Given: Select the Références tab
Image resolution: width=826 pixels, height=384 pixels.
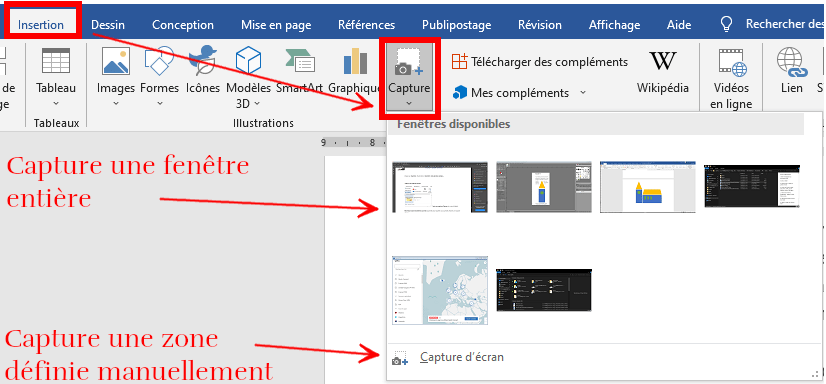Looking at the screenshot, I should click(366, 25).
